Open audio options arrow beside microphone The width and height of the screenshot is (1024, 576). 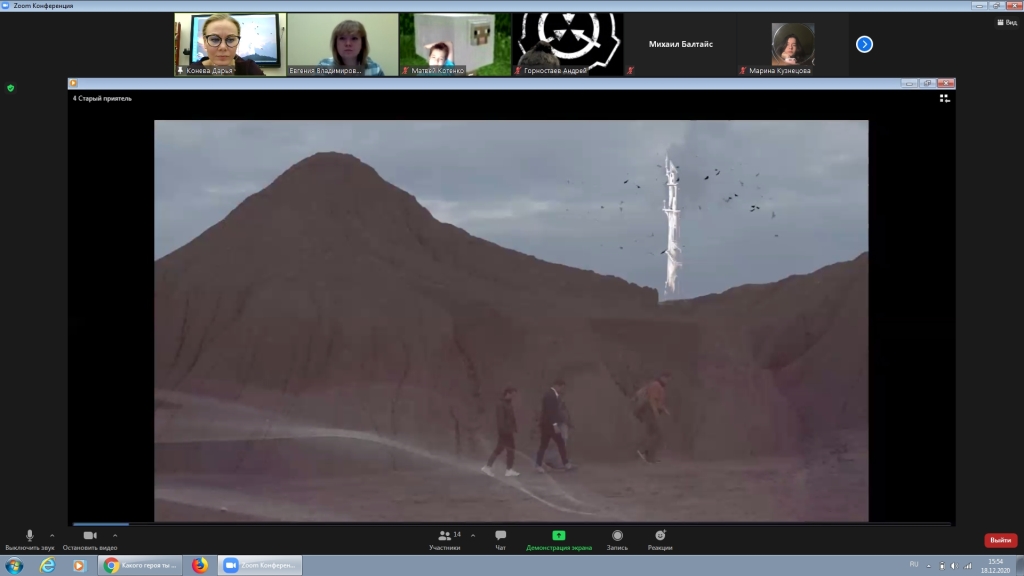coord(52,536)
